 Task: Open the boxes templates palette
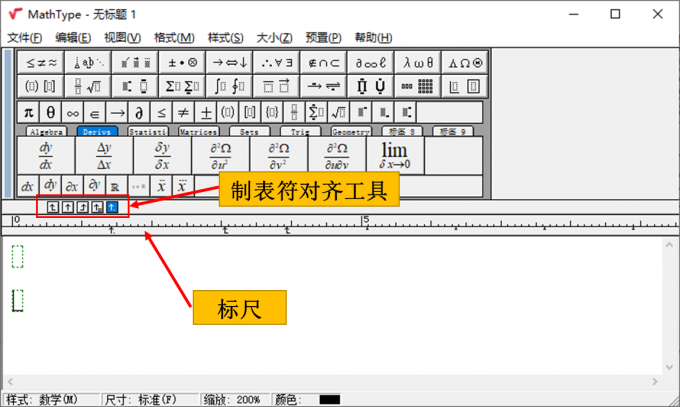click(x=465, y=86)
